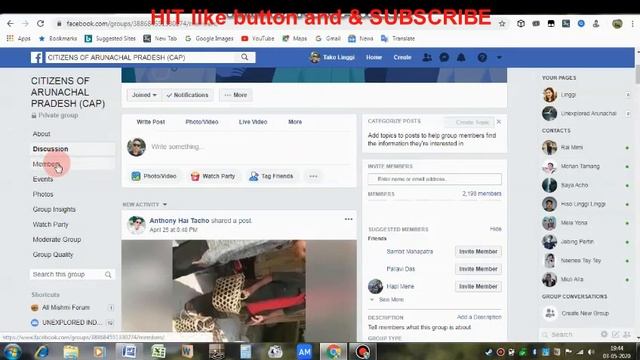Open All Mishmi Forum shortcut
Screen dimensions: 640x360
[65, 308]
